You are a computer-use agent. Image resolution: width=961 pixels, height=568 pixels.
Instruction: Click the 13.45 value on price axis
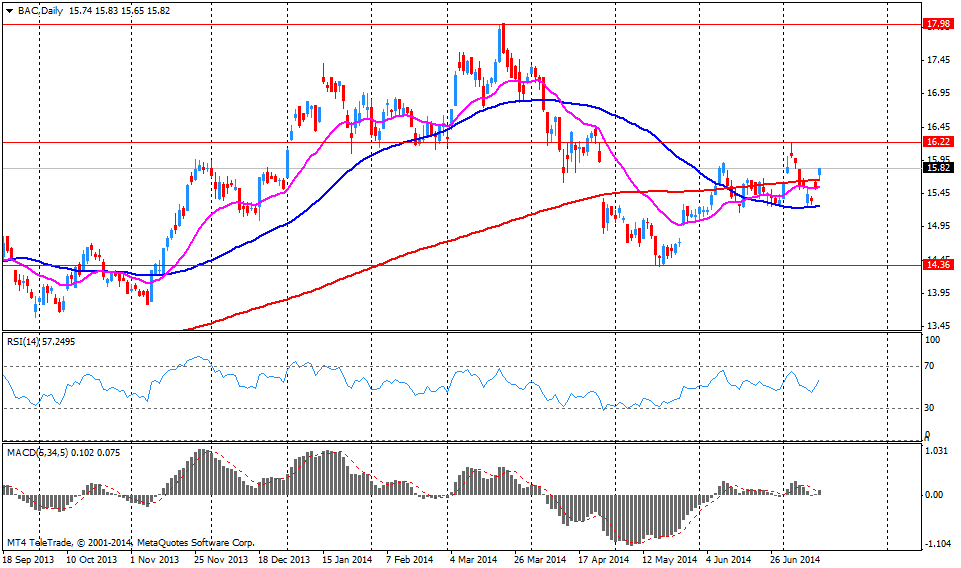point(938,326)
